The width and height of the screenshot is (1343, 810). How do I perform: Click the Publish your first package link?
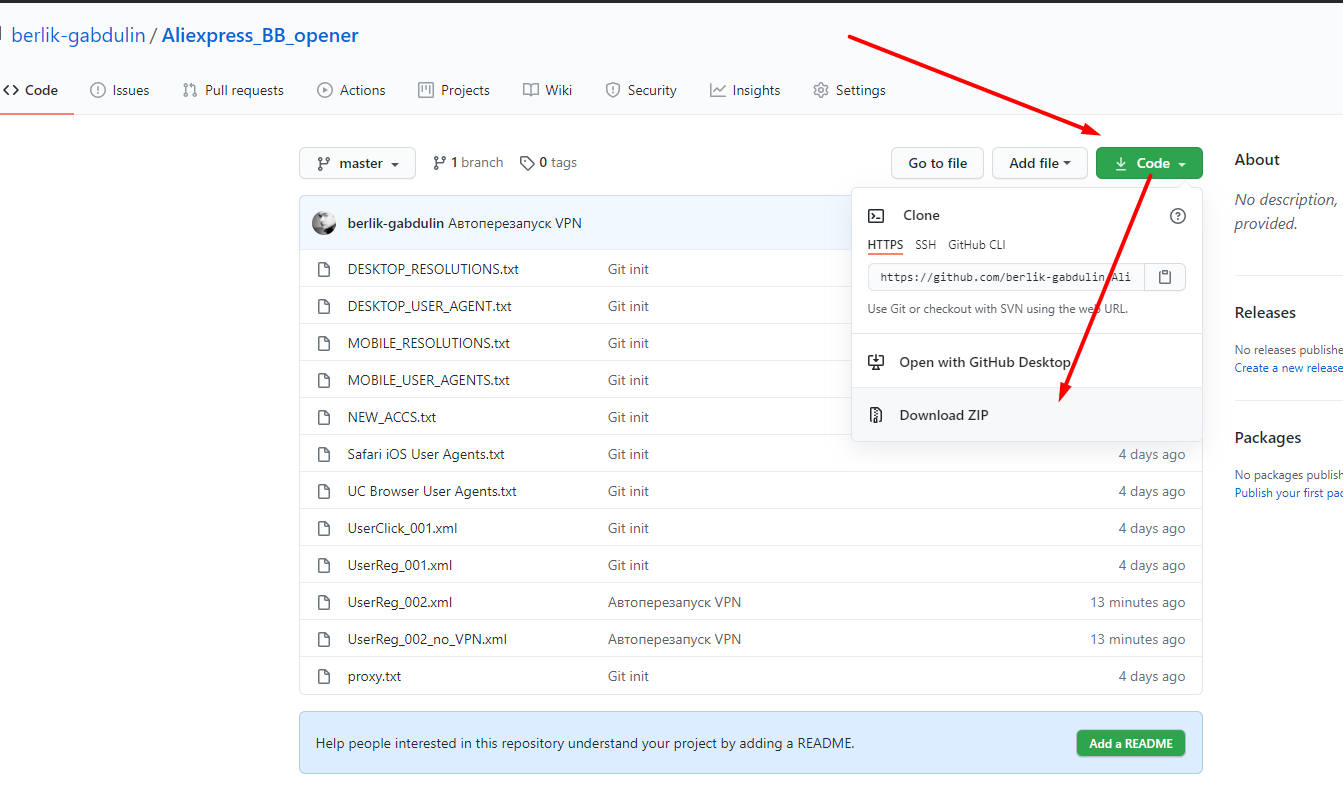point(1289,493)
